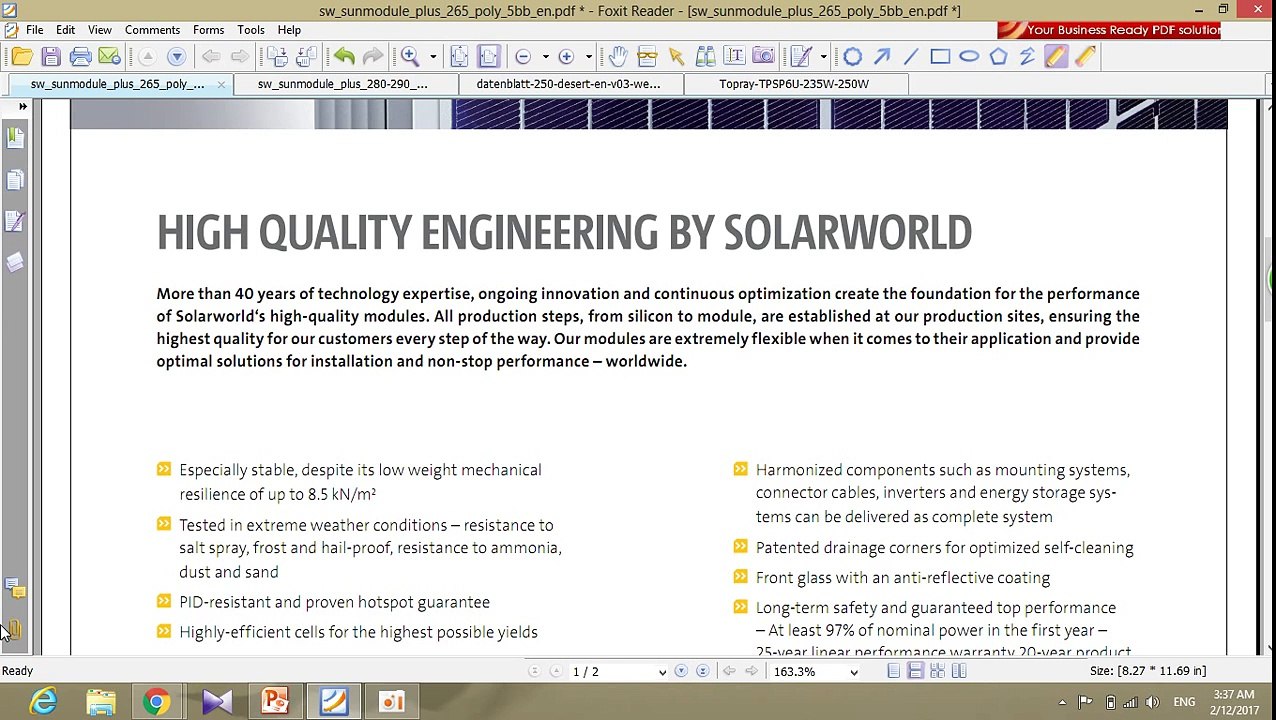This screenshot has height=720, width=1276.
Task: Open the zoom tool dropdown arrow
Action: (x=432, y=57)
